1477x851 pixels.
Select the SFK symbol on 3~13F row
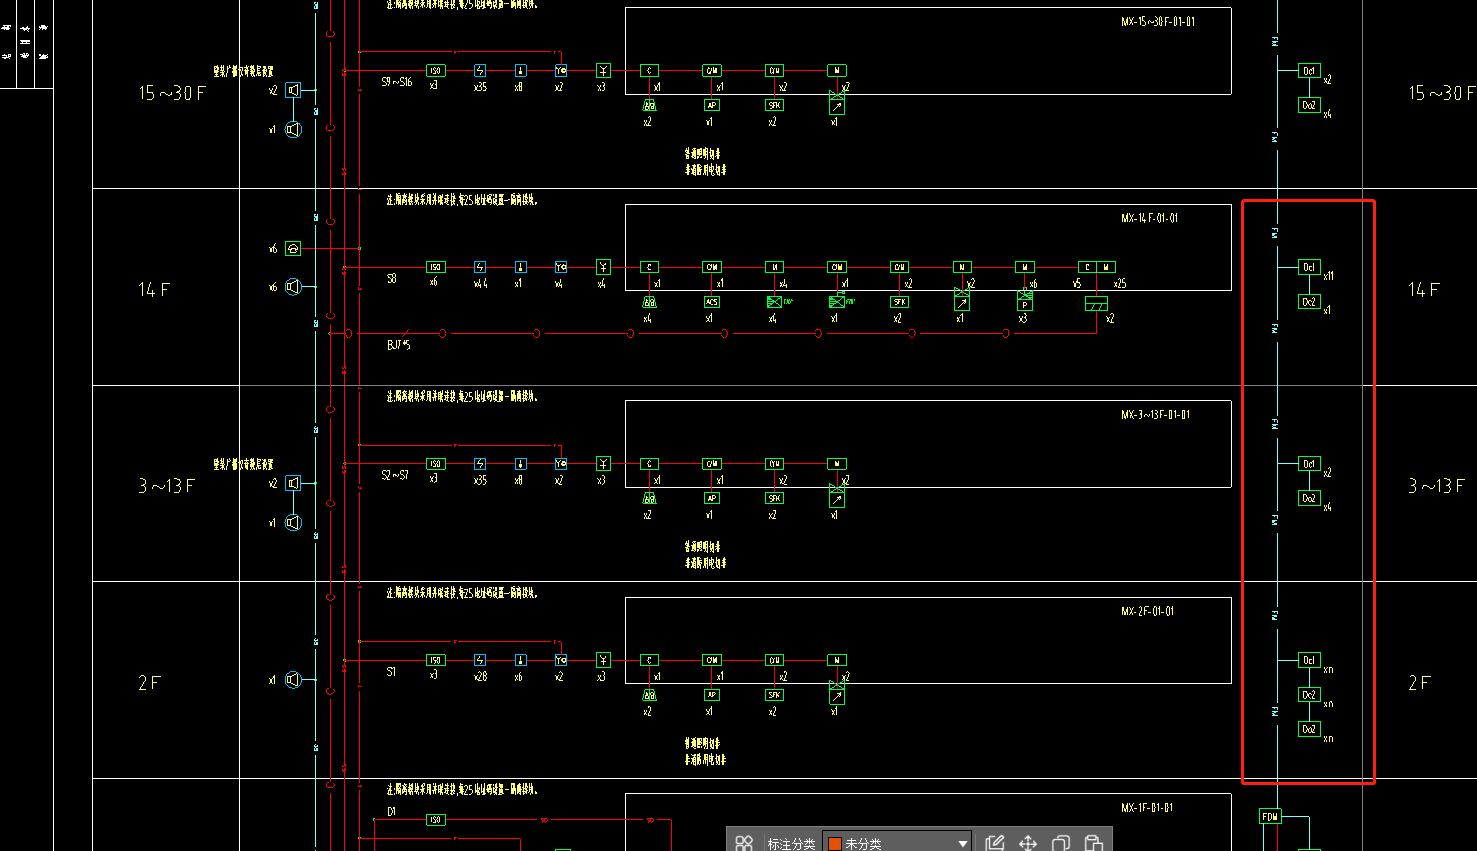click(x=775, y=498)
